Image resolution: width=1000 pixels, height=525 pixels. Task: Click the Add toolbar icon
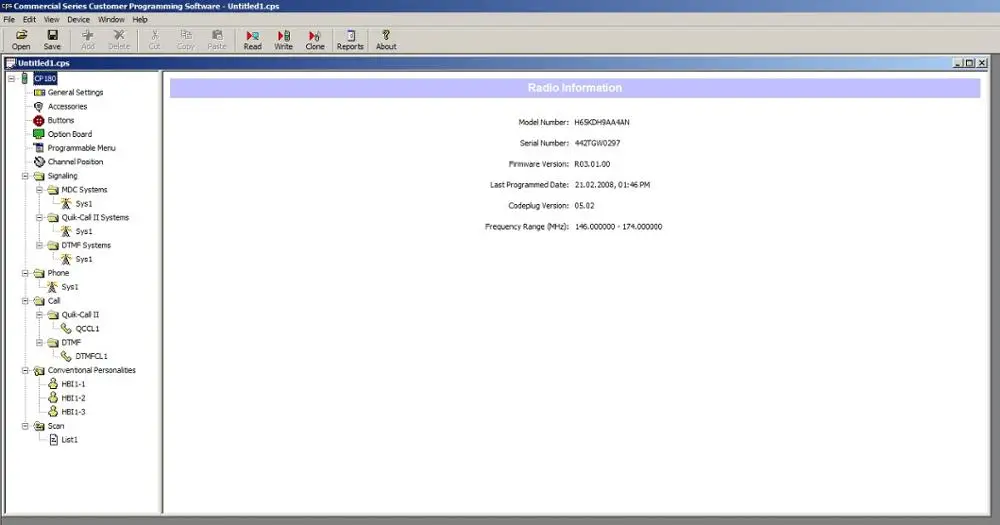87,35
